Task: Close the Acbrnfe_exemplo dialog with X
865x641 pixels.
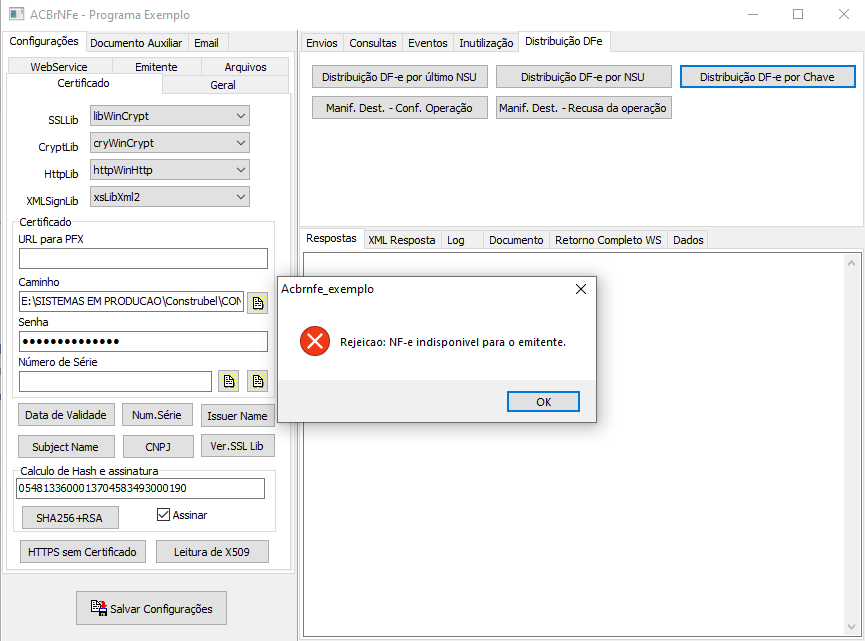Action: [x=581, y=289]
